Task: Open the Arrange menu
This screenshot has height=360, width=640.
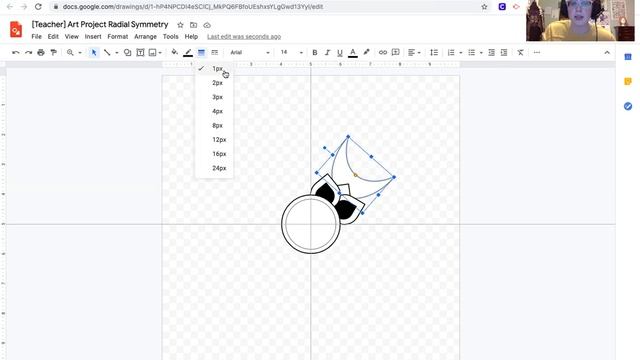Action: point(145,37)
